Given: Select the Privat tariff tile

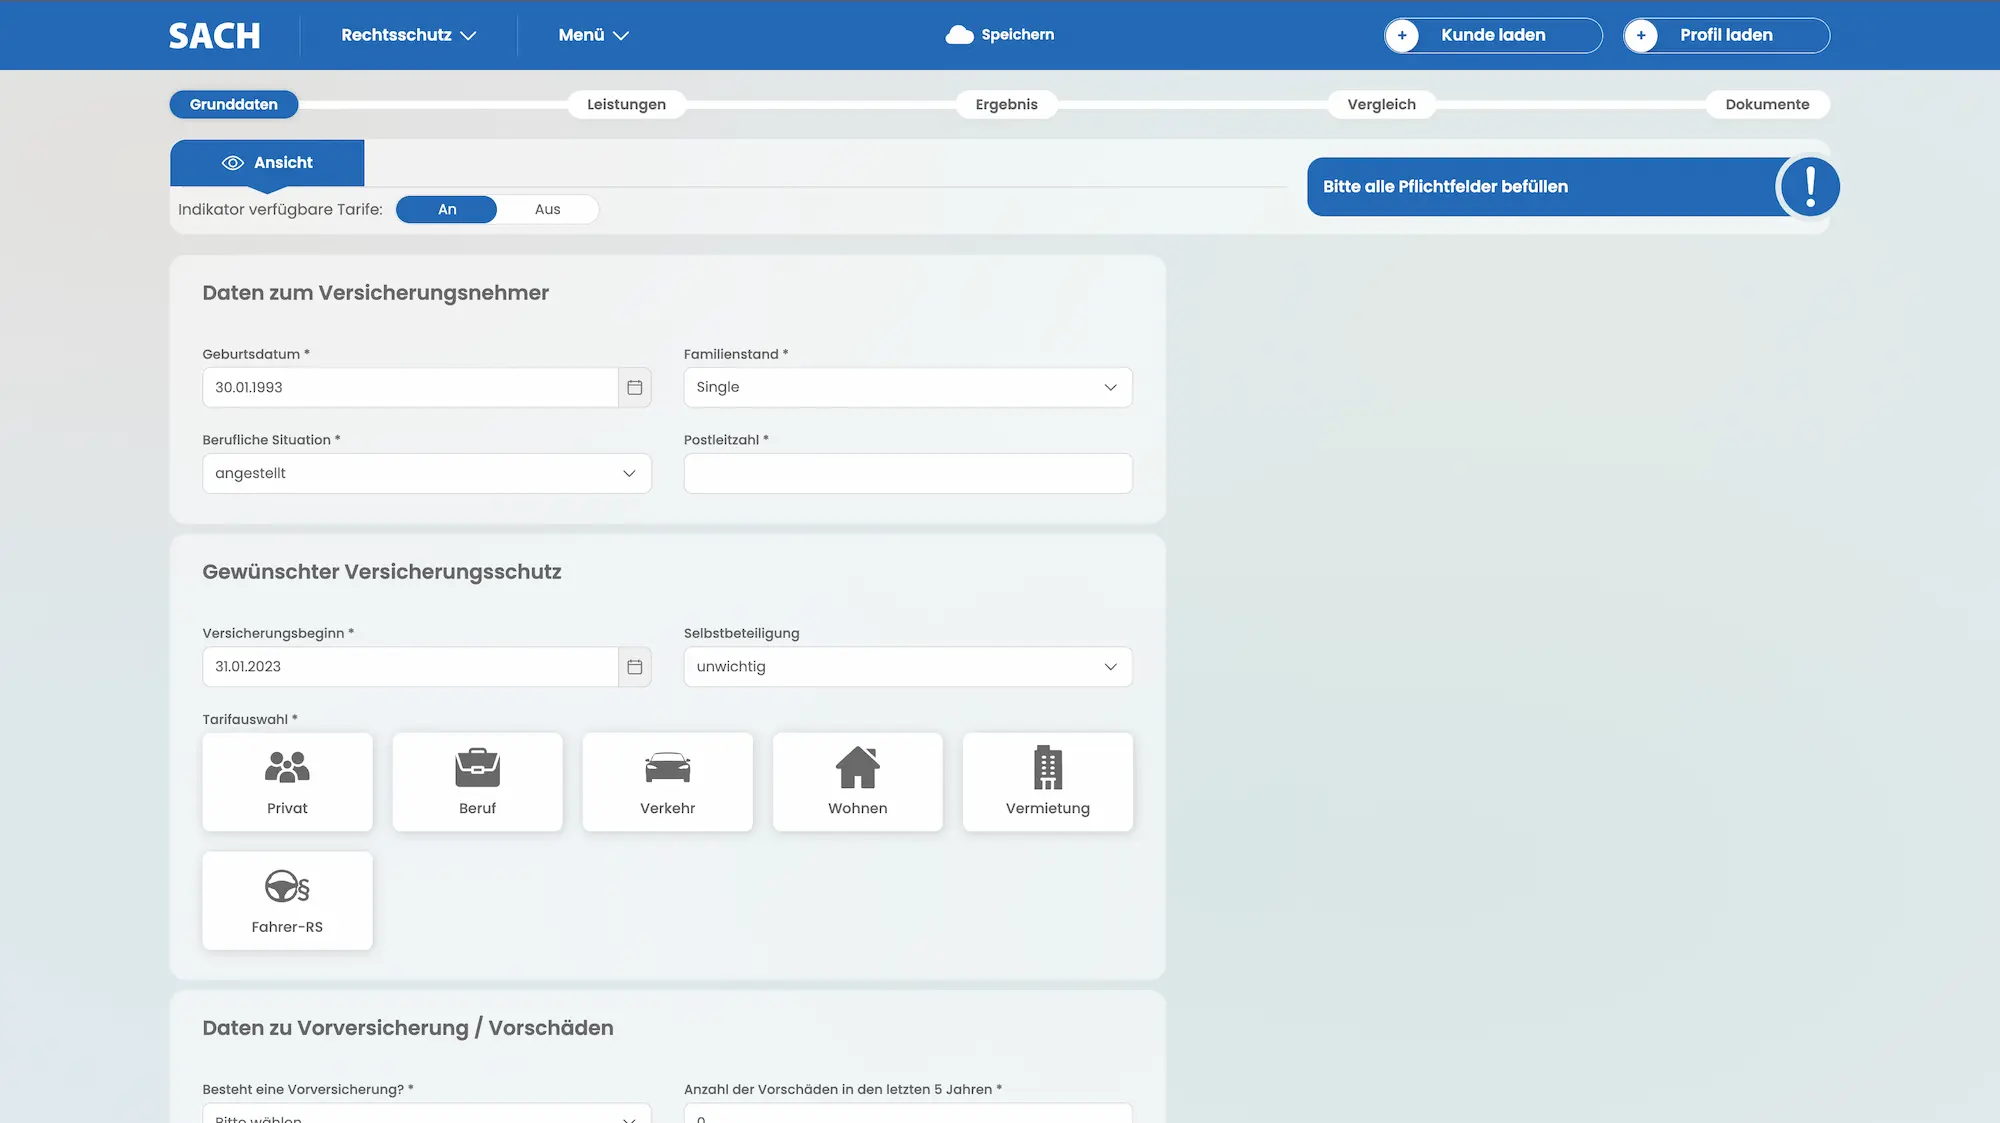Looking at the screenshot, I should tap(287, 782).
